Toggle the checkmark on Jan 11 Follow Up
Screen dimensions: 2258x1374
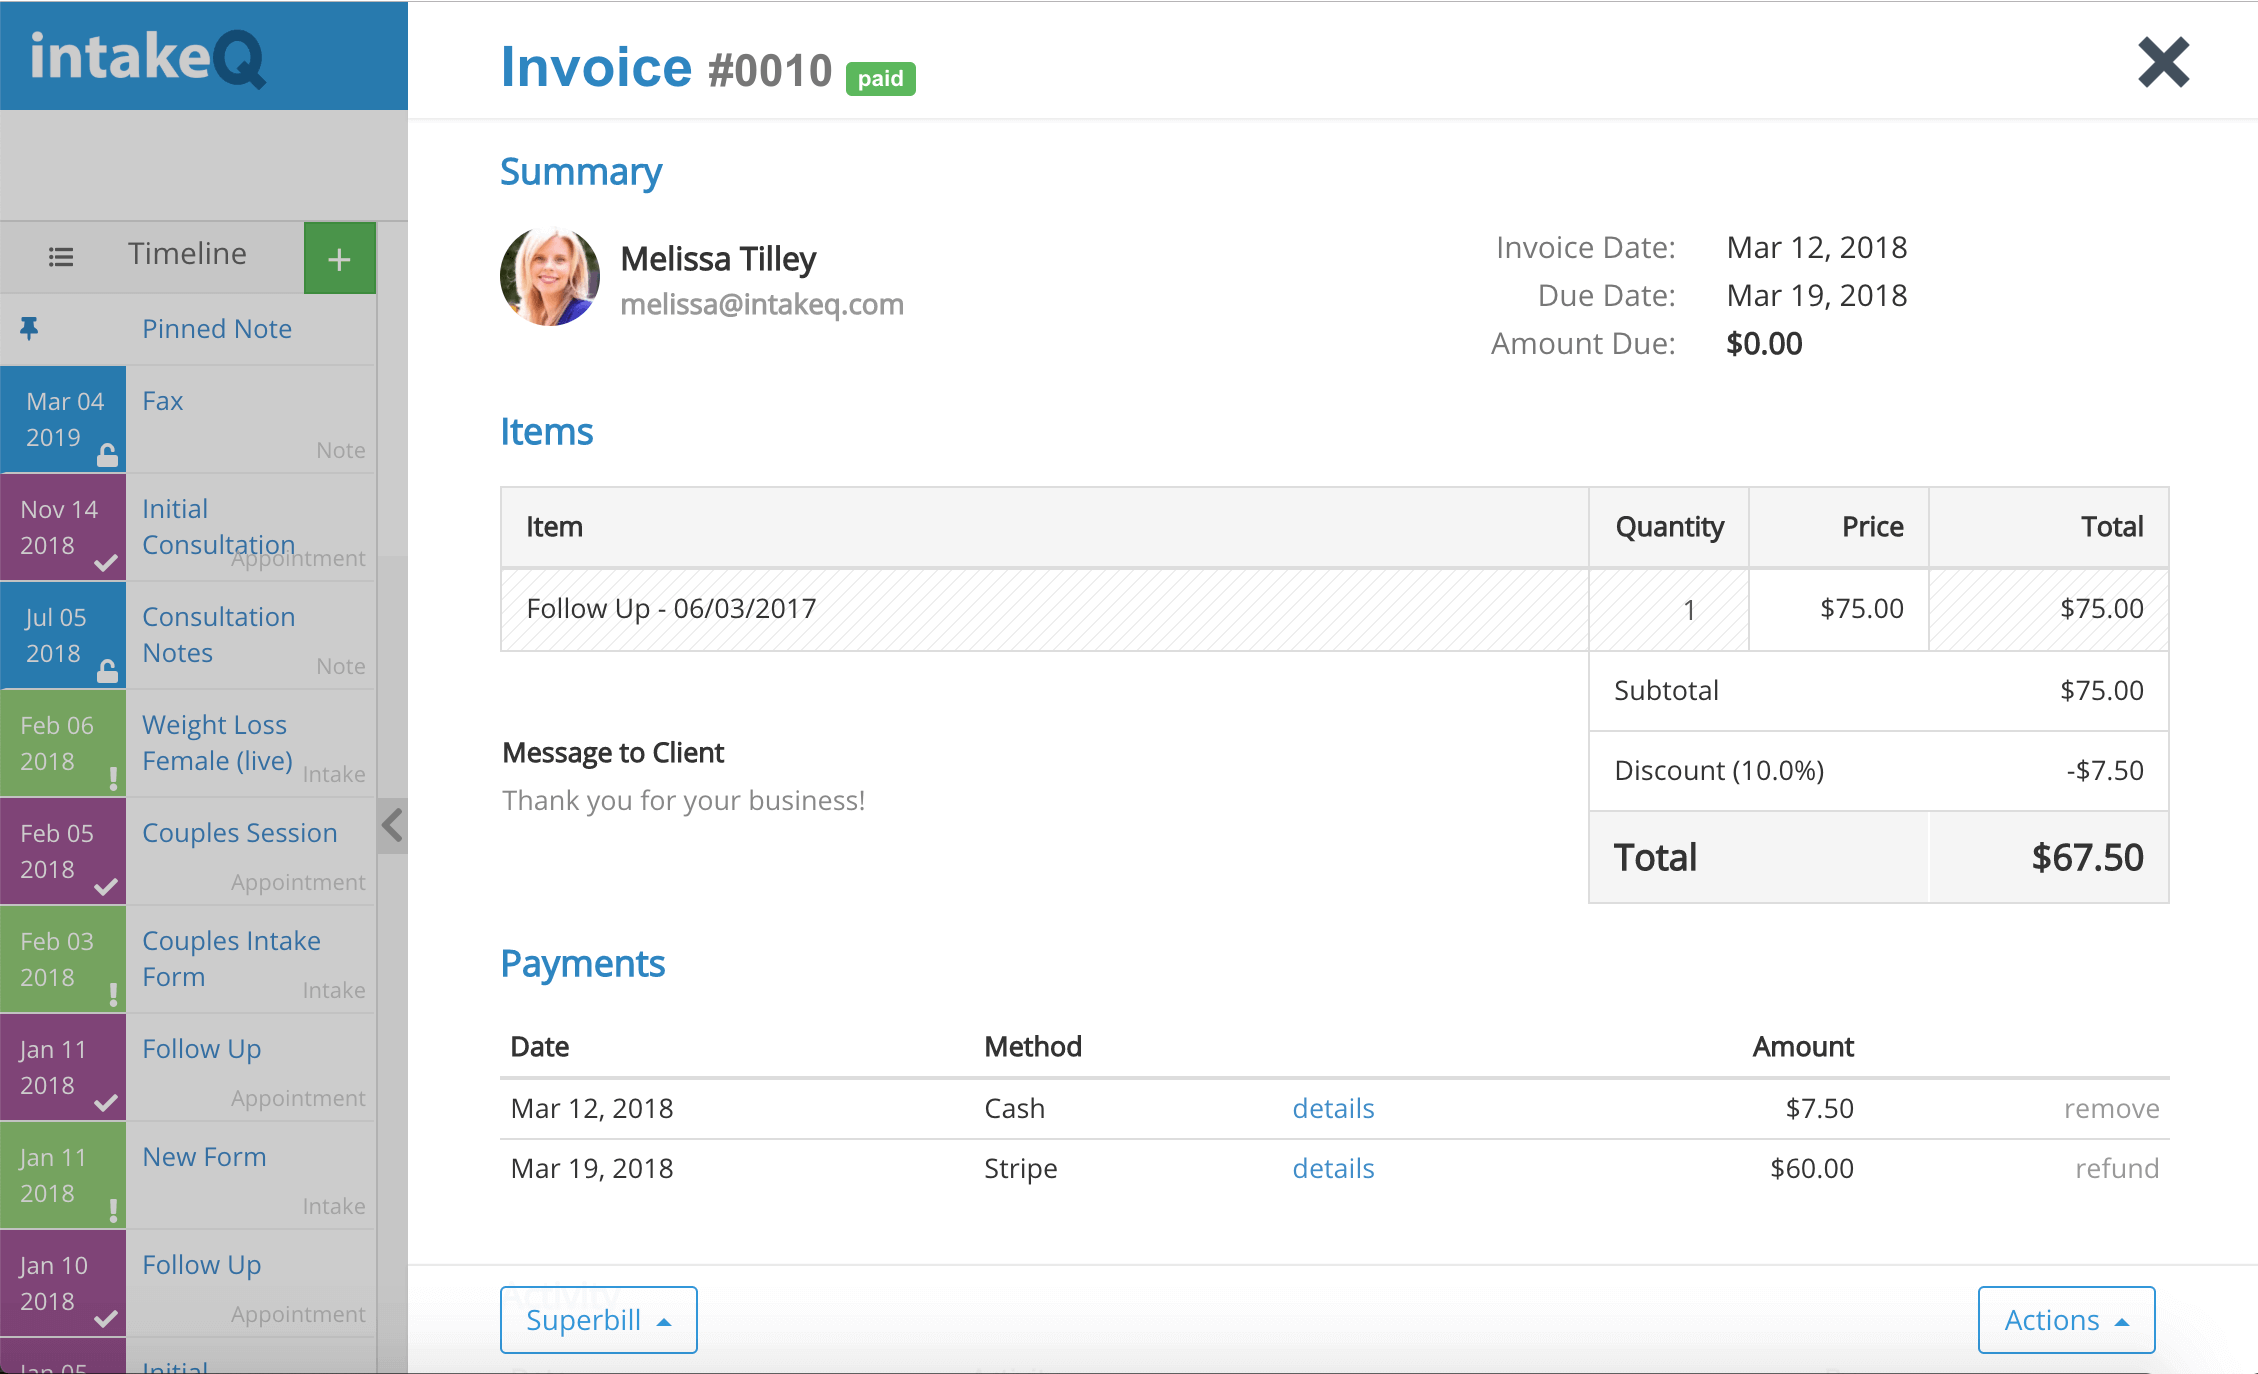pos(106,1102)
